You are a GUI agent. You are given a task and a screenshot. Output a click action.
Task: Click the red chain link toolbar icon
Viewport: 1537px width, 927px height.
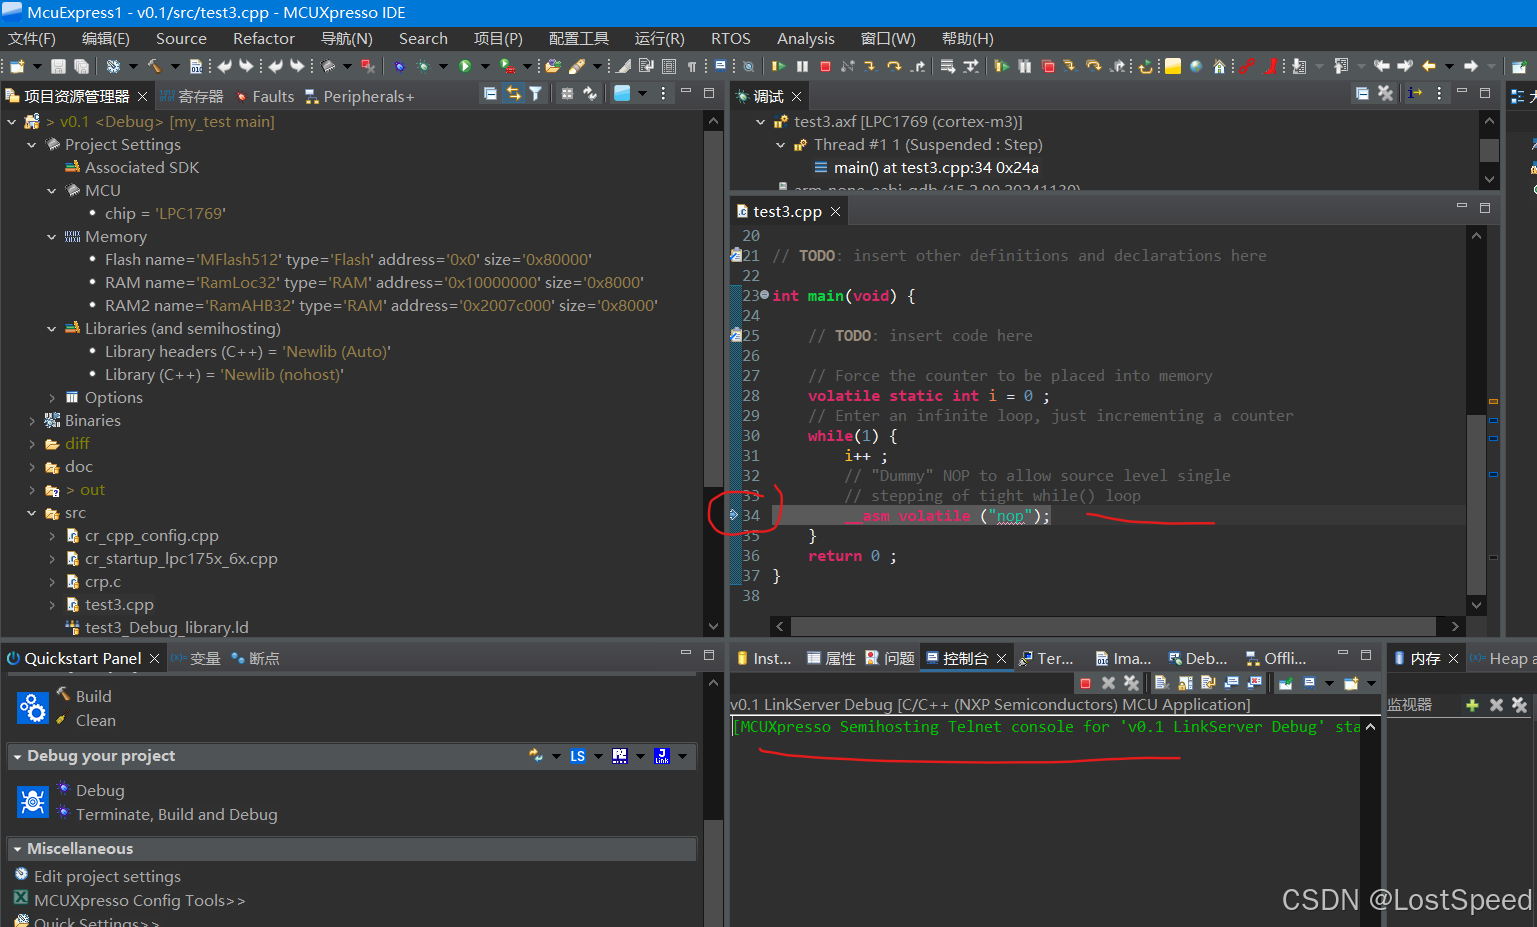1247,66
